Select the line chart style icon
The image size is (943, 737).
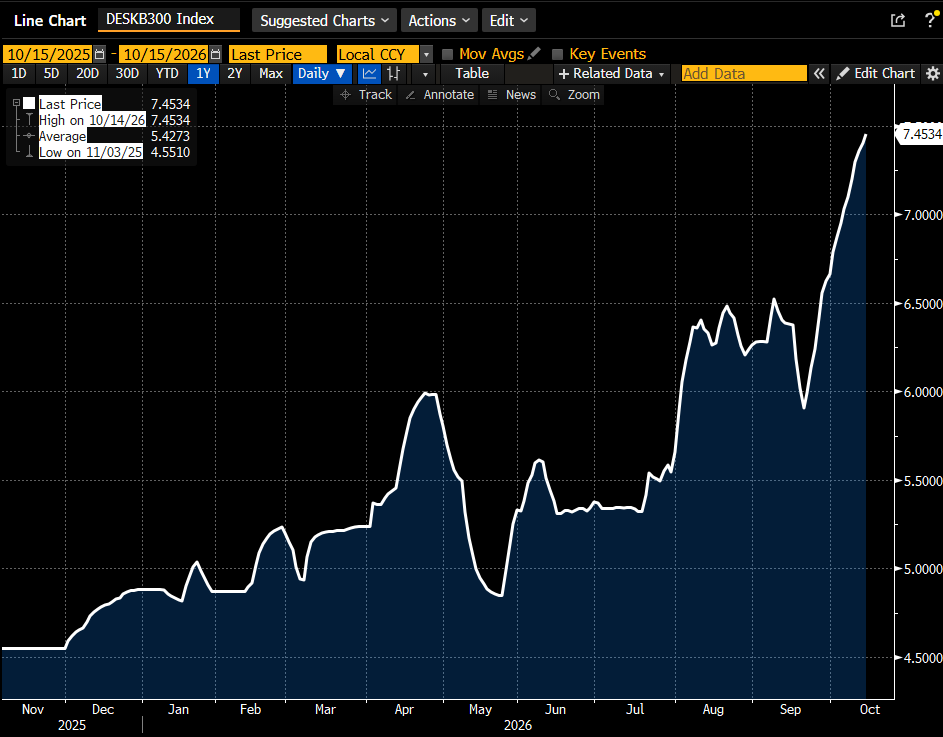tap(369, 73)
